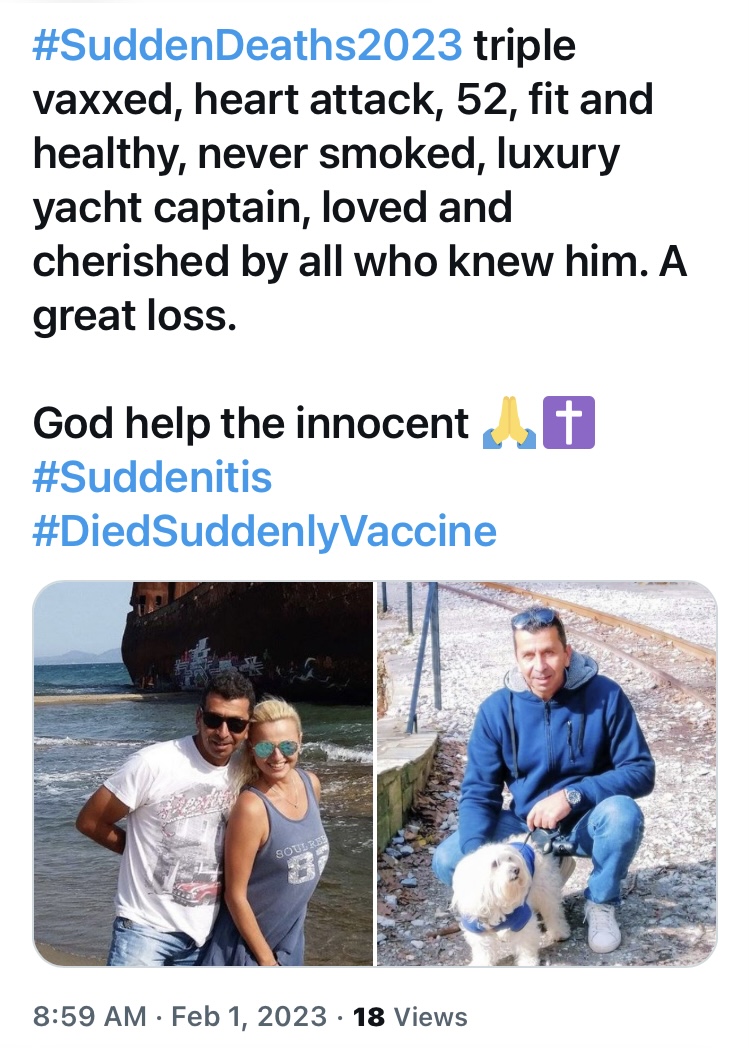Viewport: 750px width, 1048px height.
Task: Open the left photo of the beach couple
Action: pos(203,773)
